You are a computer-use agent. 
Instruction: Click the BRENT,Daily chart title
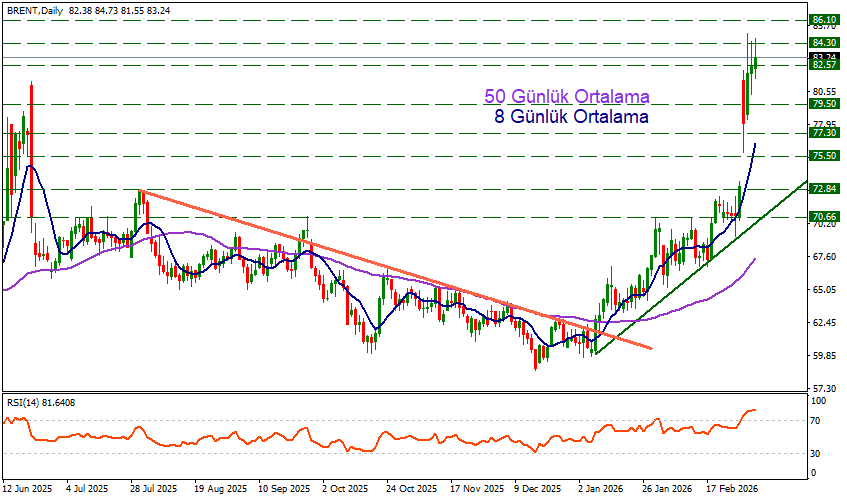click(x=35, y=8)
